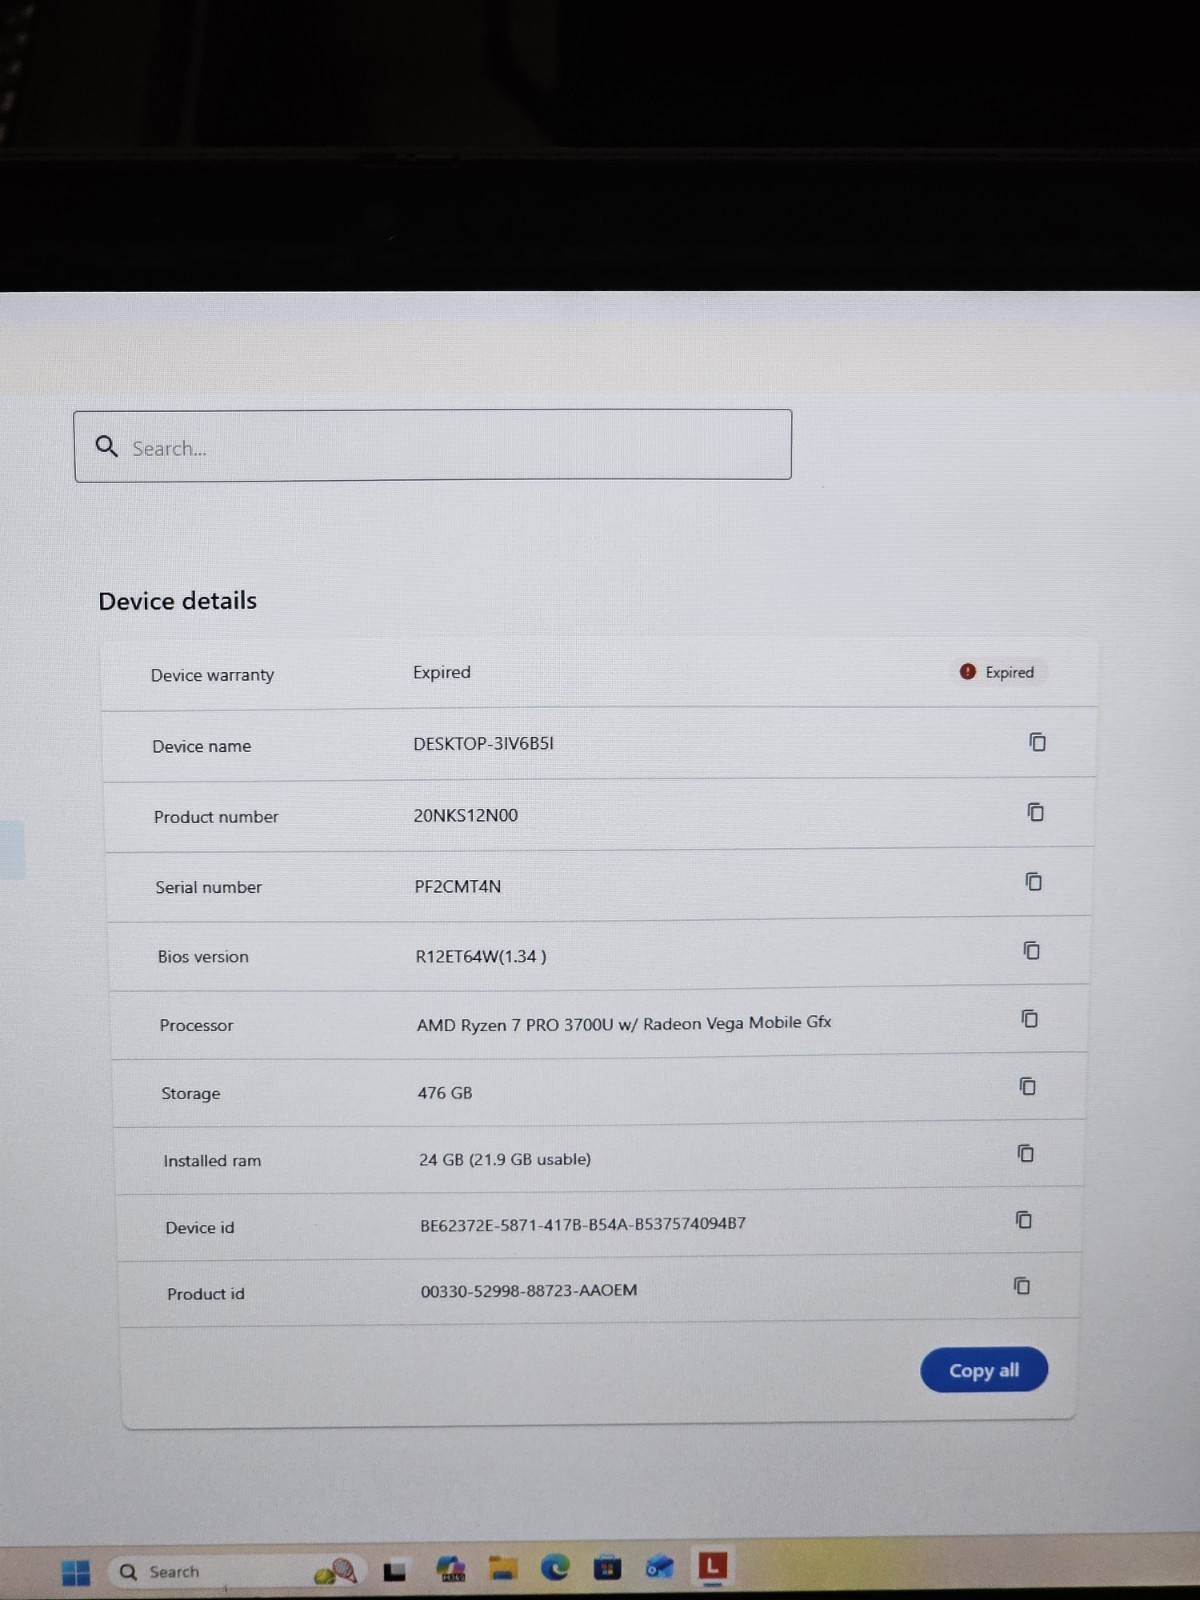
Task: Click the Lenovo app taskbar icon
Action: click(712, 1565)
